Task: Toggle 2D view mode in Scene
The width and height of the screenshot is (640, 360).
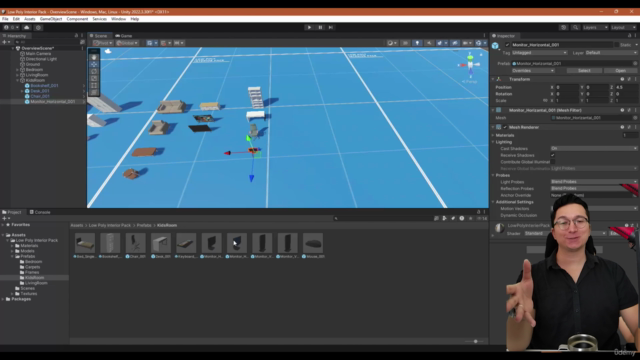Action: 405,43
